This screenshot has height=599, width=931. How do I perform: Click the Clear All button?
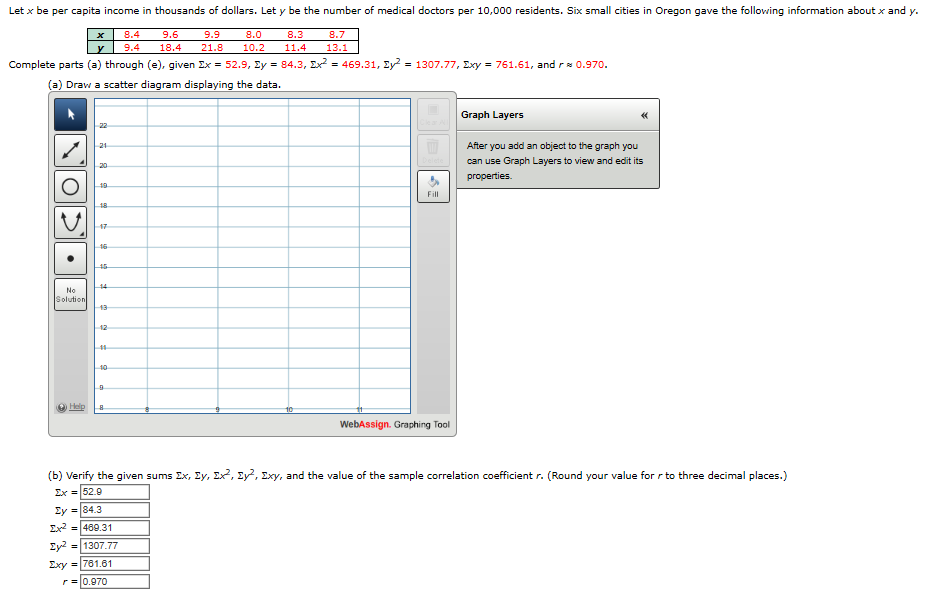pos(433,115)
